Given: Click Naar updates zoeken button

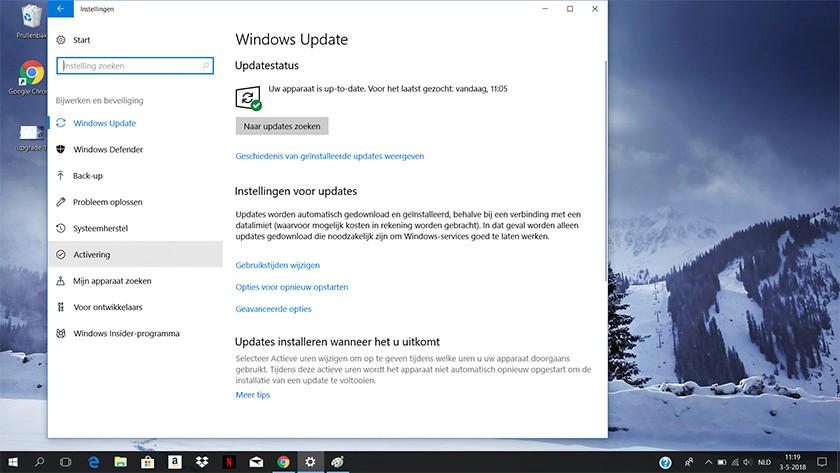Looking at the screenshot, I should click(282, 126).
